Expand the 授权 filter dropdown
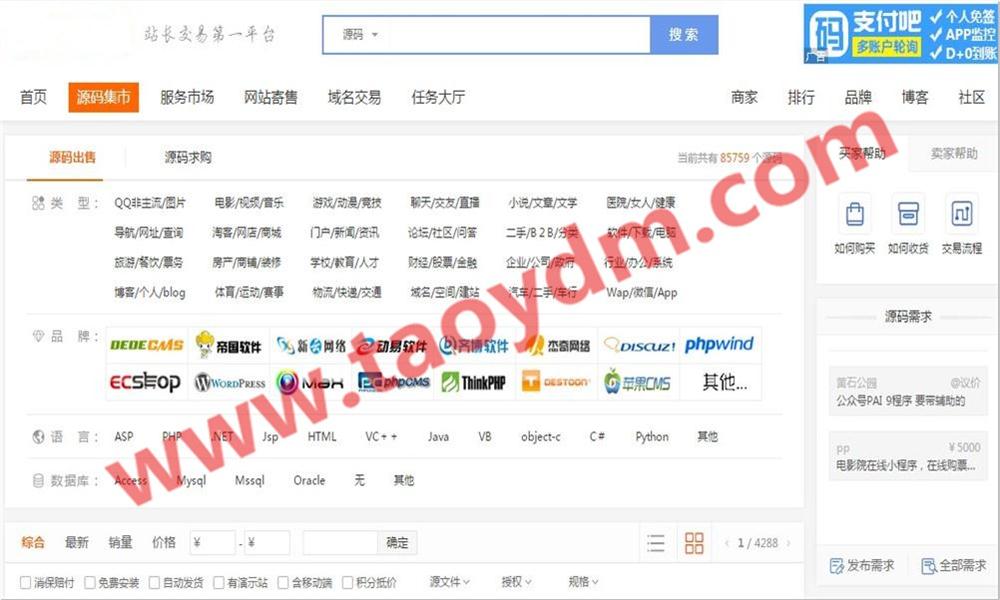Viewport: 1000px width, 600px height. tap(516, 582)
